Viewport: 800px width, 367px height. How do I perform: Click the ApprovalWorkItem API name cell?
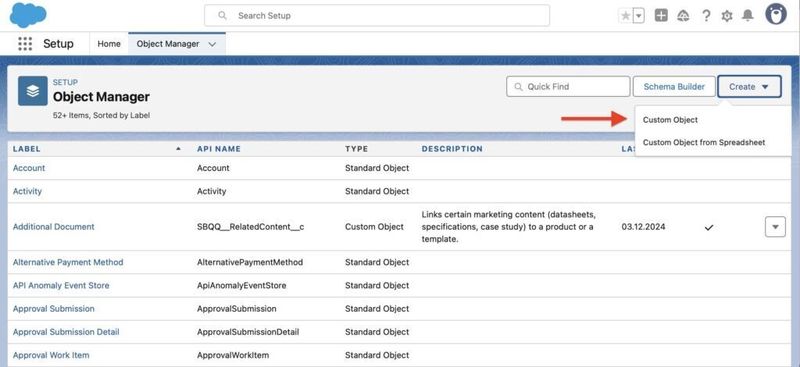(233, 355)
